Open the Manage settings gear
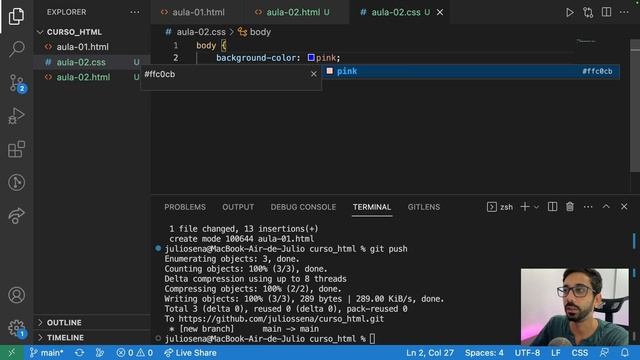640x360 pixels. (17, 328)
